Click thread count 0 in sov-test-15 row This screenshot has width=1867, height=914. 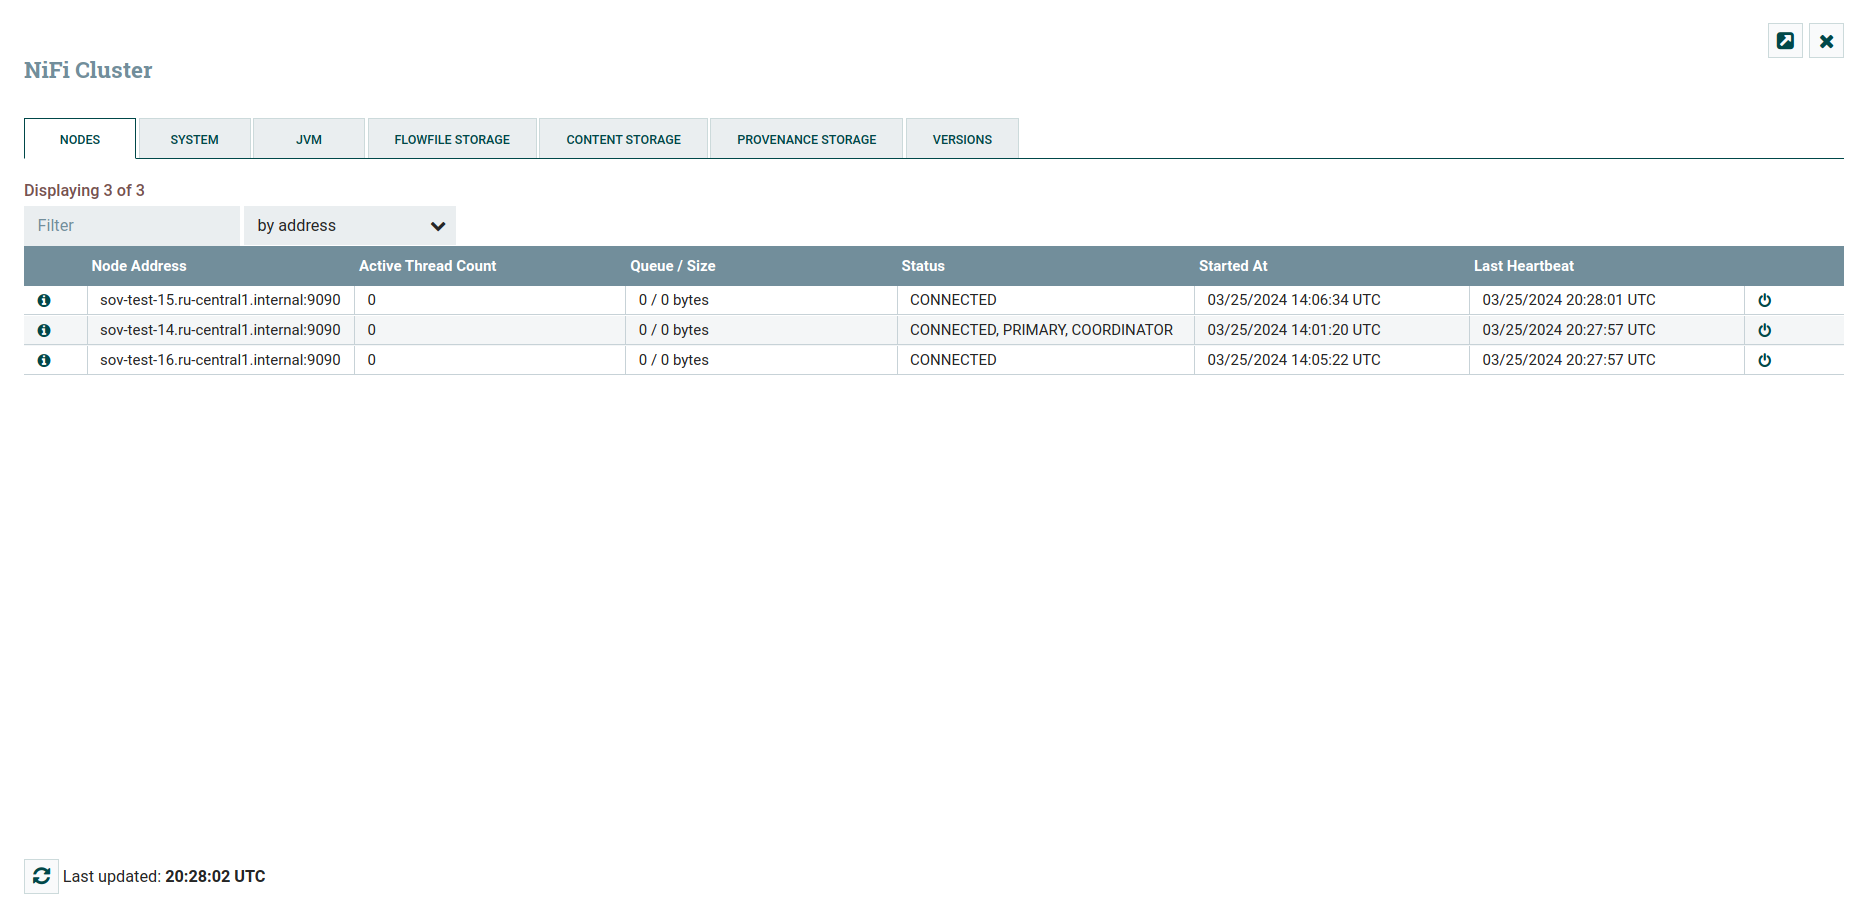372,300
